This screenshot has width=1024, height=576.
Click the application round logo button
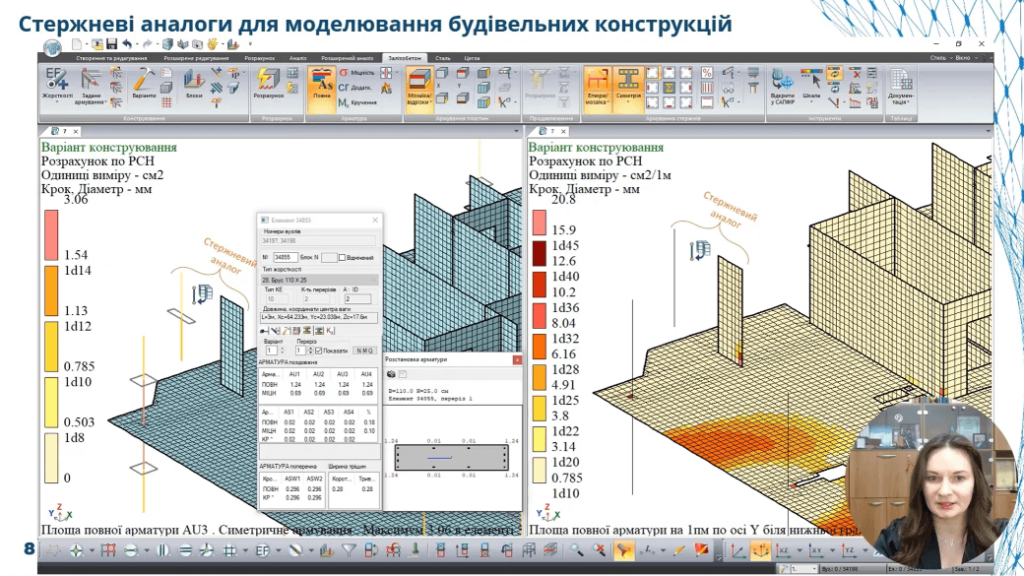point(52,46)
